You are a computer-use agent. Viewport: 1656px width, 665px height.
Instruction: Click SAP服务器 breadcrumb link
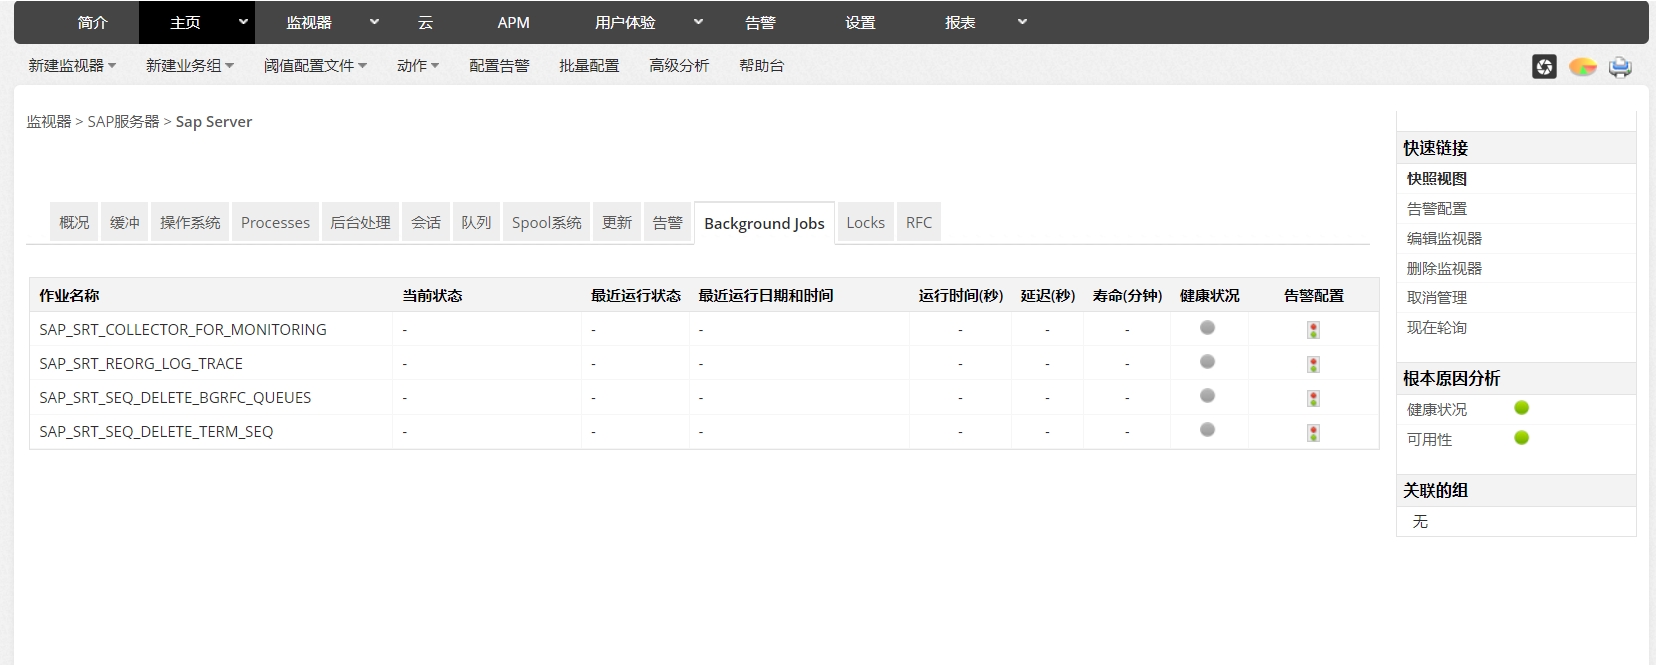(123, 121)
